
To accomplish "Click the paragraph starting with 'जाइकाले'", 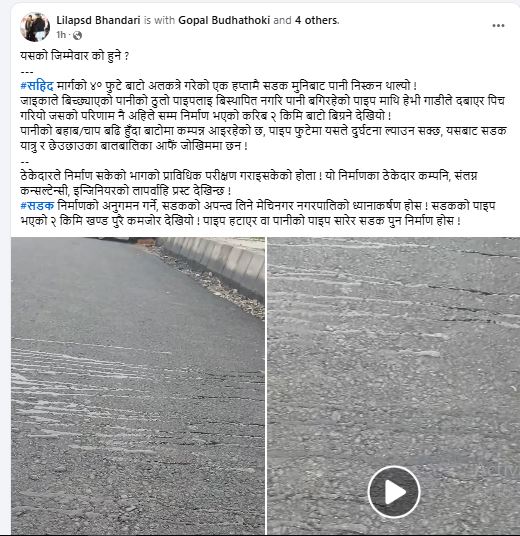I will [263, 108].
